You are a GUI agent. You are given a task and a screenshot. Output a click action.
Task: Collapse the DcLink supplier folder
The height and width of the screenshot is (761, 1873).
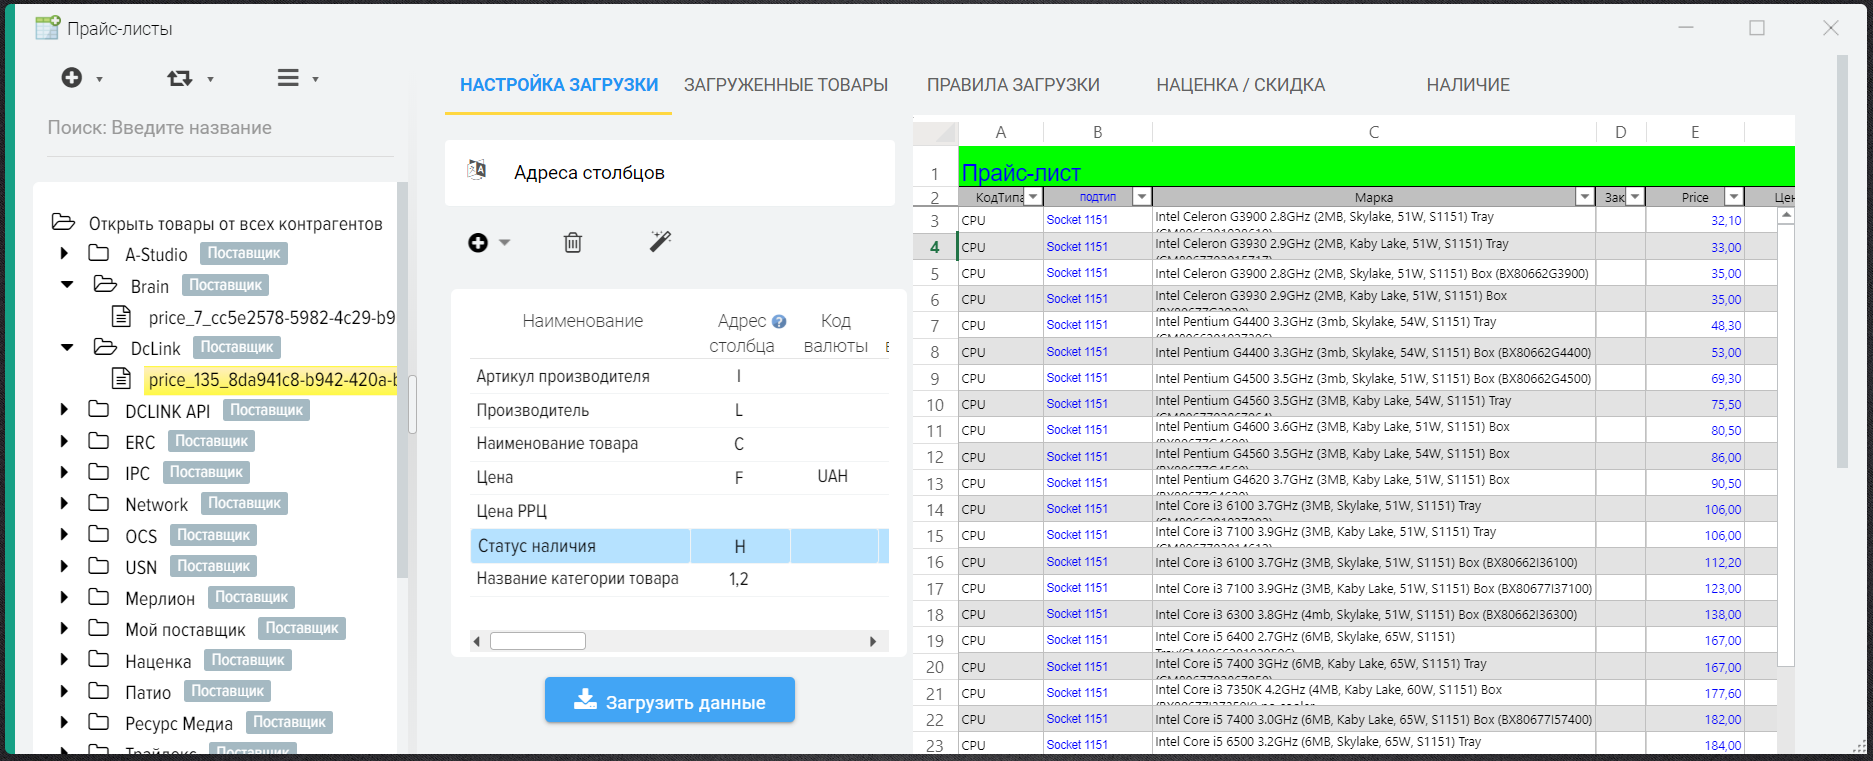67,347
